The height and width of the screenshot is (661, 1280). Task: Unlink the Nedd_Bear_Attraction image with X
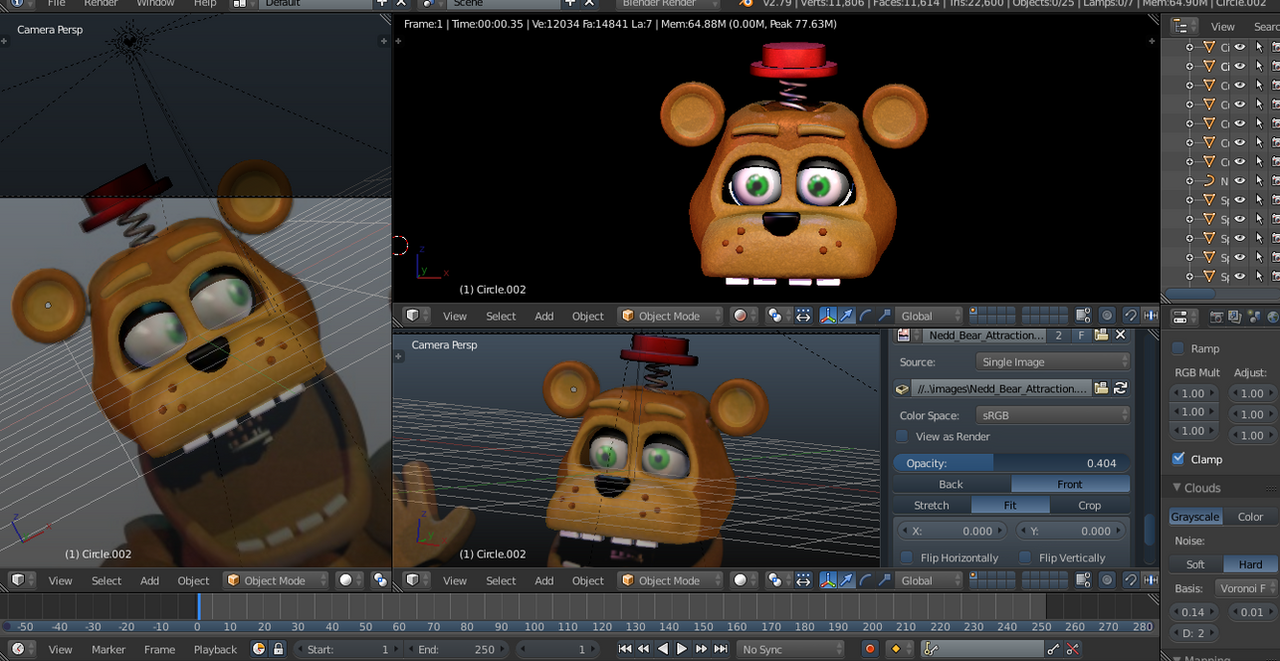point(1120,335)
